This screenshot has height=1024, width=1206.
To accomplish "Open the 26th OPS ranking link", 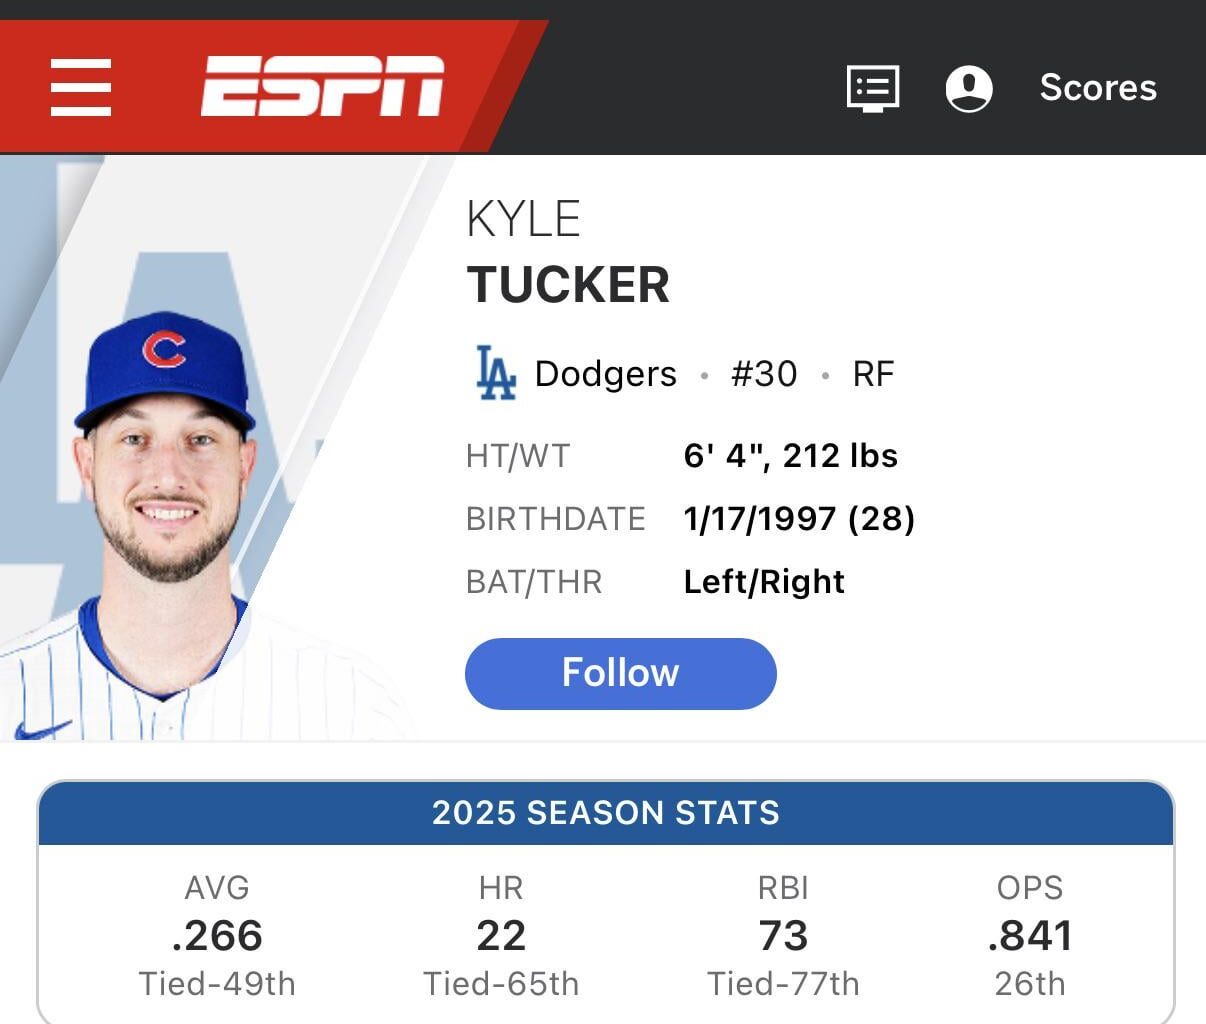I will 1029,984.
